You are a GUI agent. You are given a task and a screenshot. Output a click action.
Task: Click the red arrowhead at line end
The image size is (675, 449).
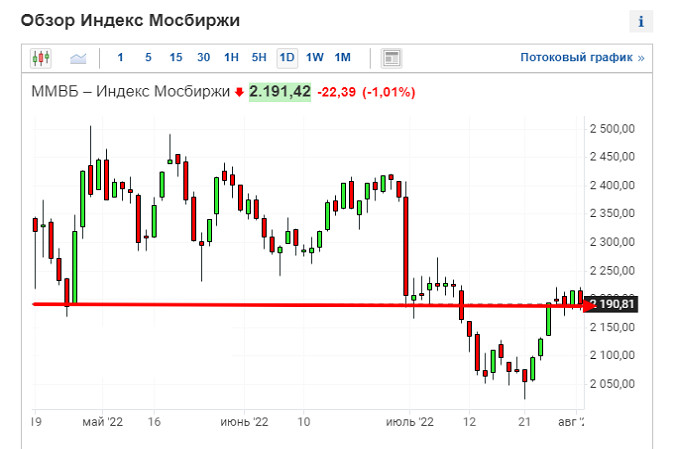point(589,304)
